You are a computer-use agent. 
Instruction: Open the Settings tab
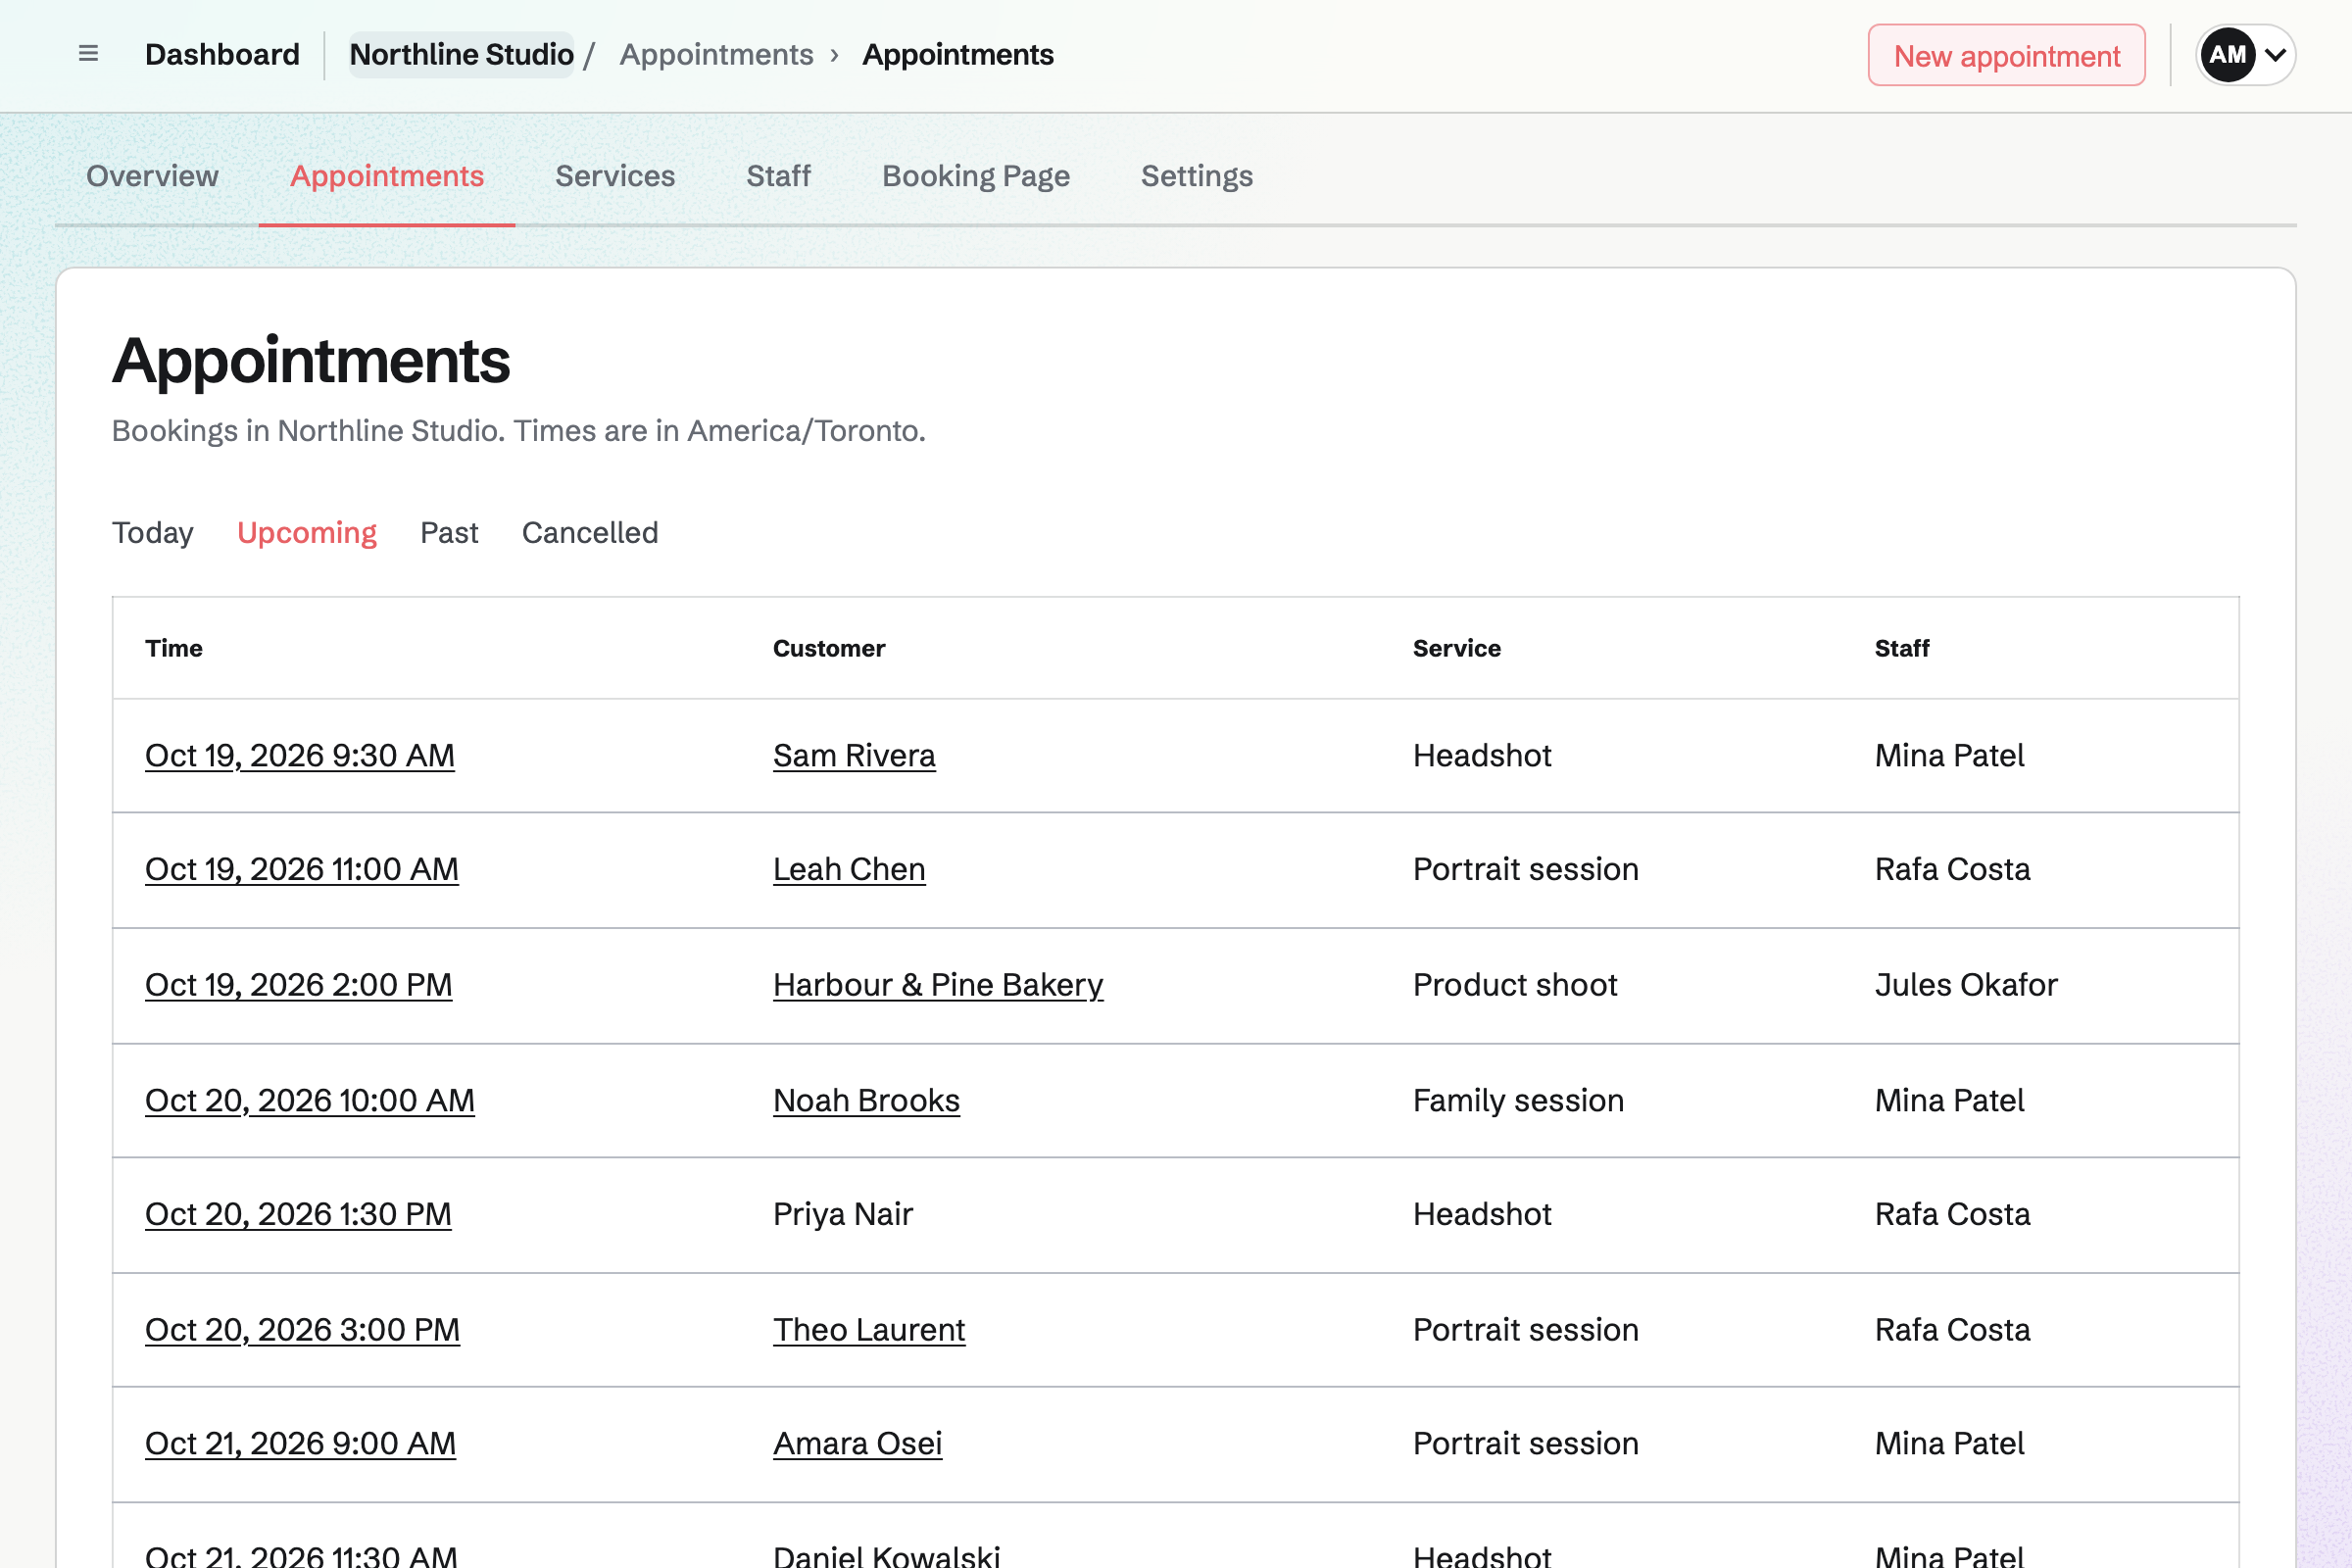coord(1197,176)
